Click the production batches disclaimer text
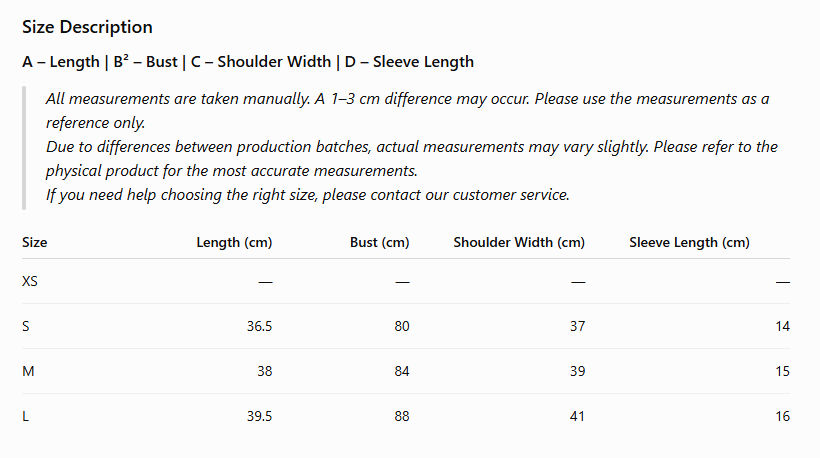820x458 pixels. 412,158
